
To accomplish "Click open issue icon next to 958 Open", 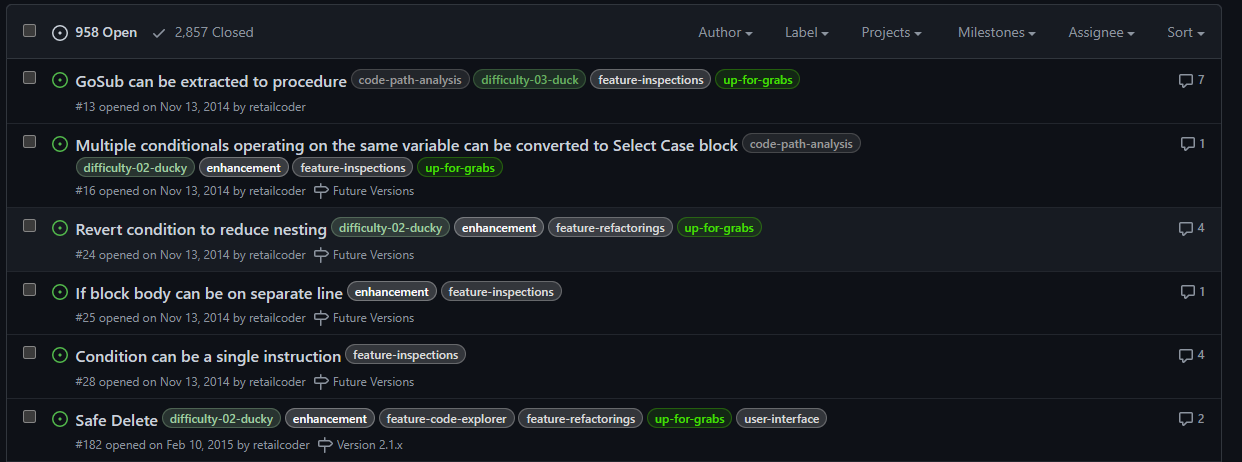I will coord(60,32).
